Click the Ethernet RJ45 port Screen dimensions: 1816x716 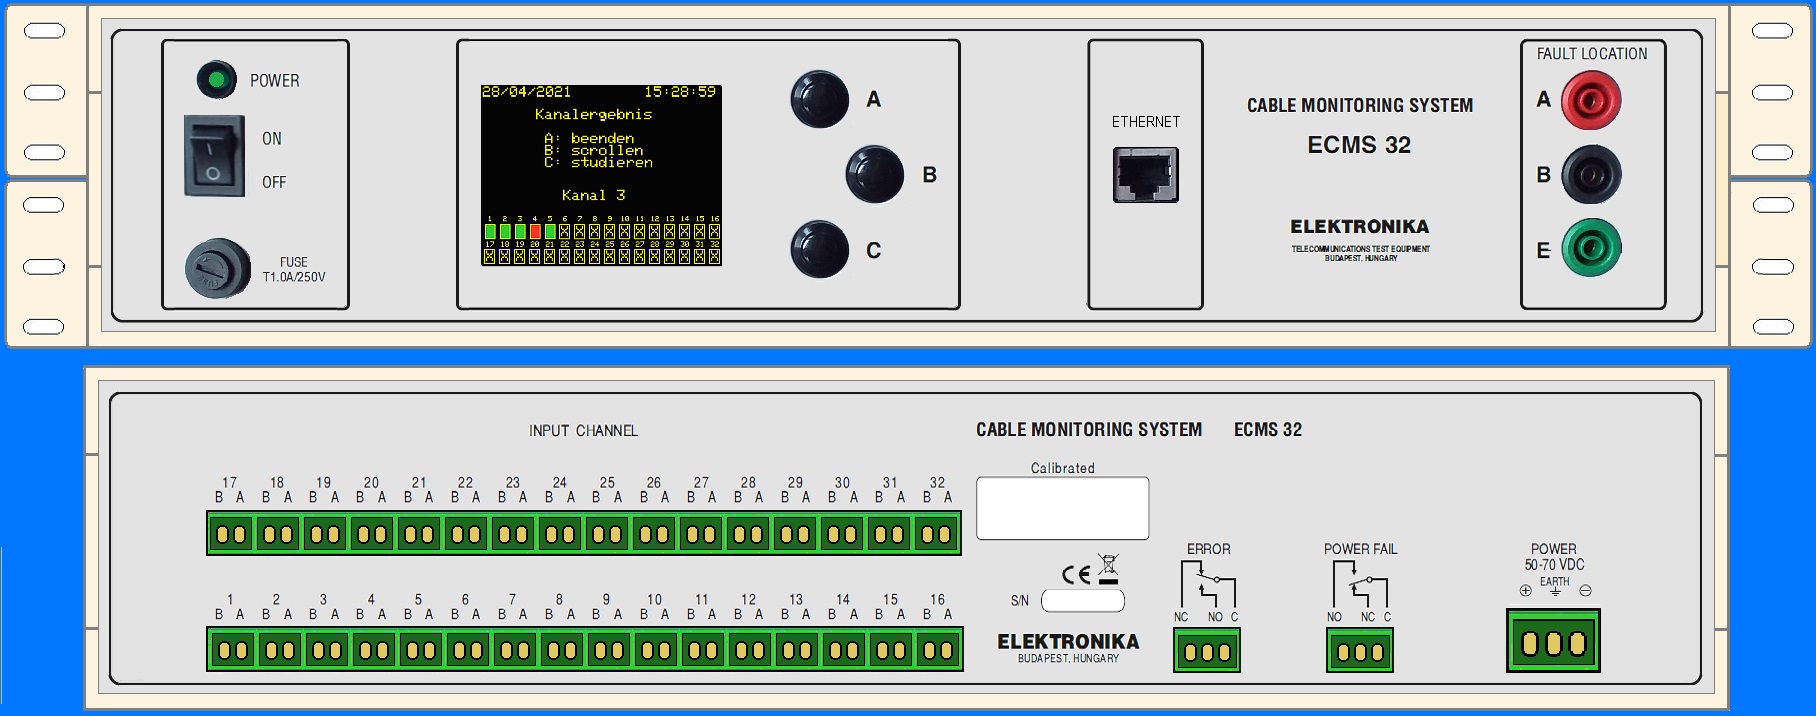click(x=1146, y=175)
